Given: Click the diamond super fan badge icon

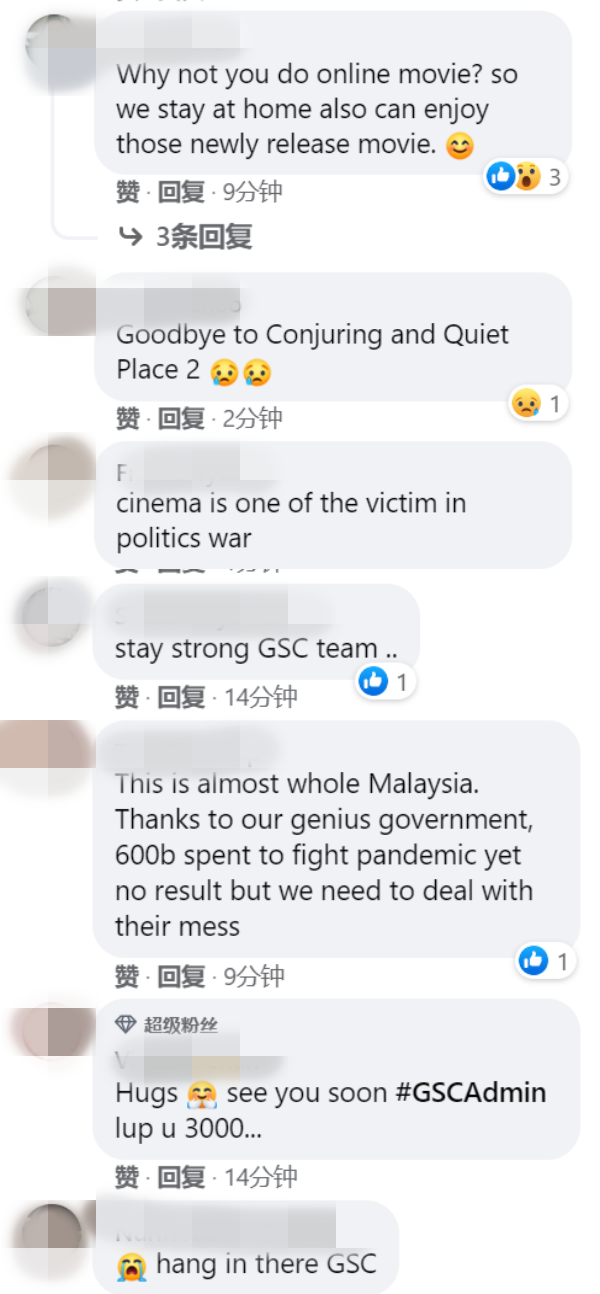Looking at the screenshot, I should click(x=126, y=1024).
